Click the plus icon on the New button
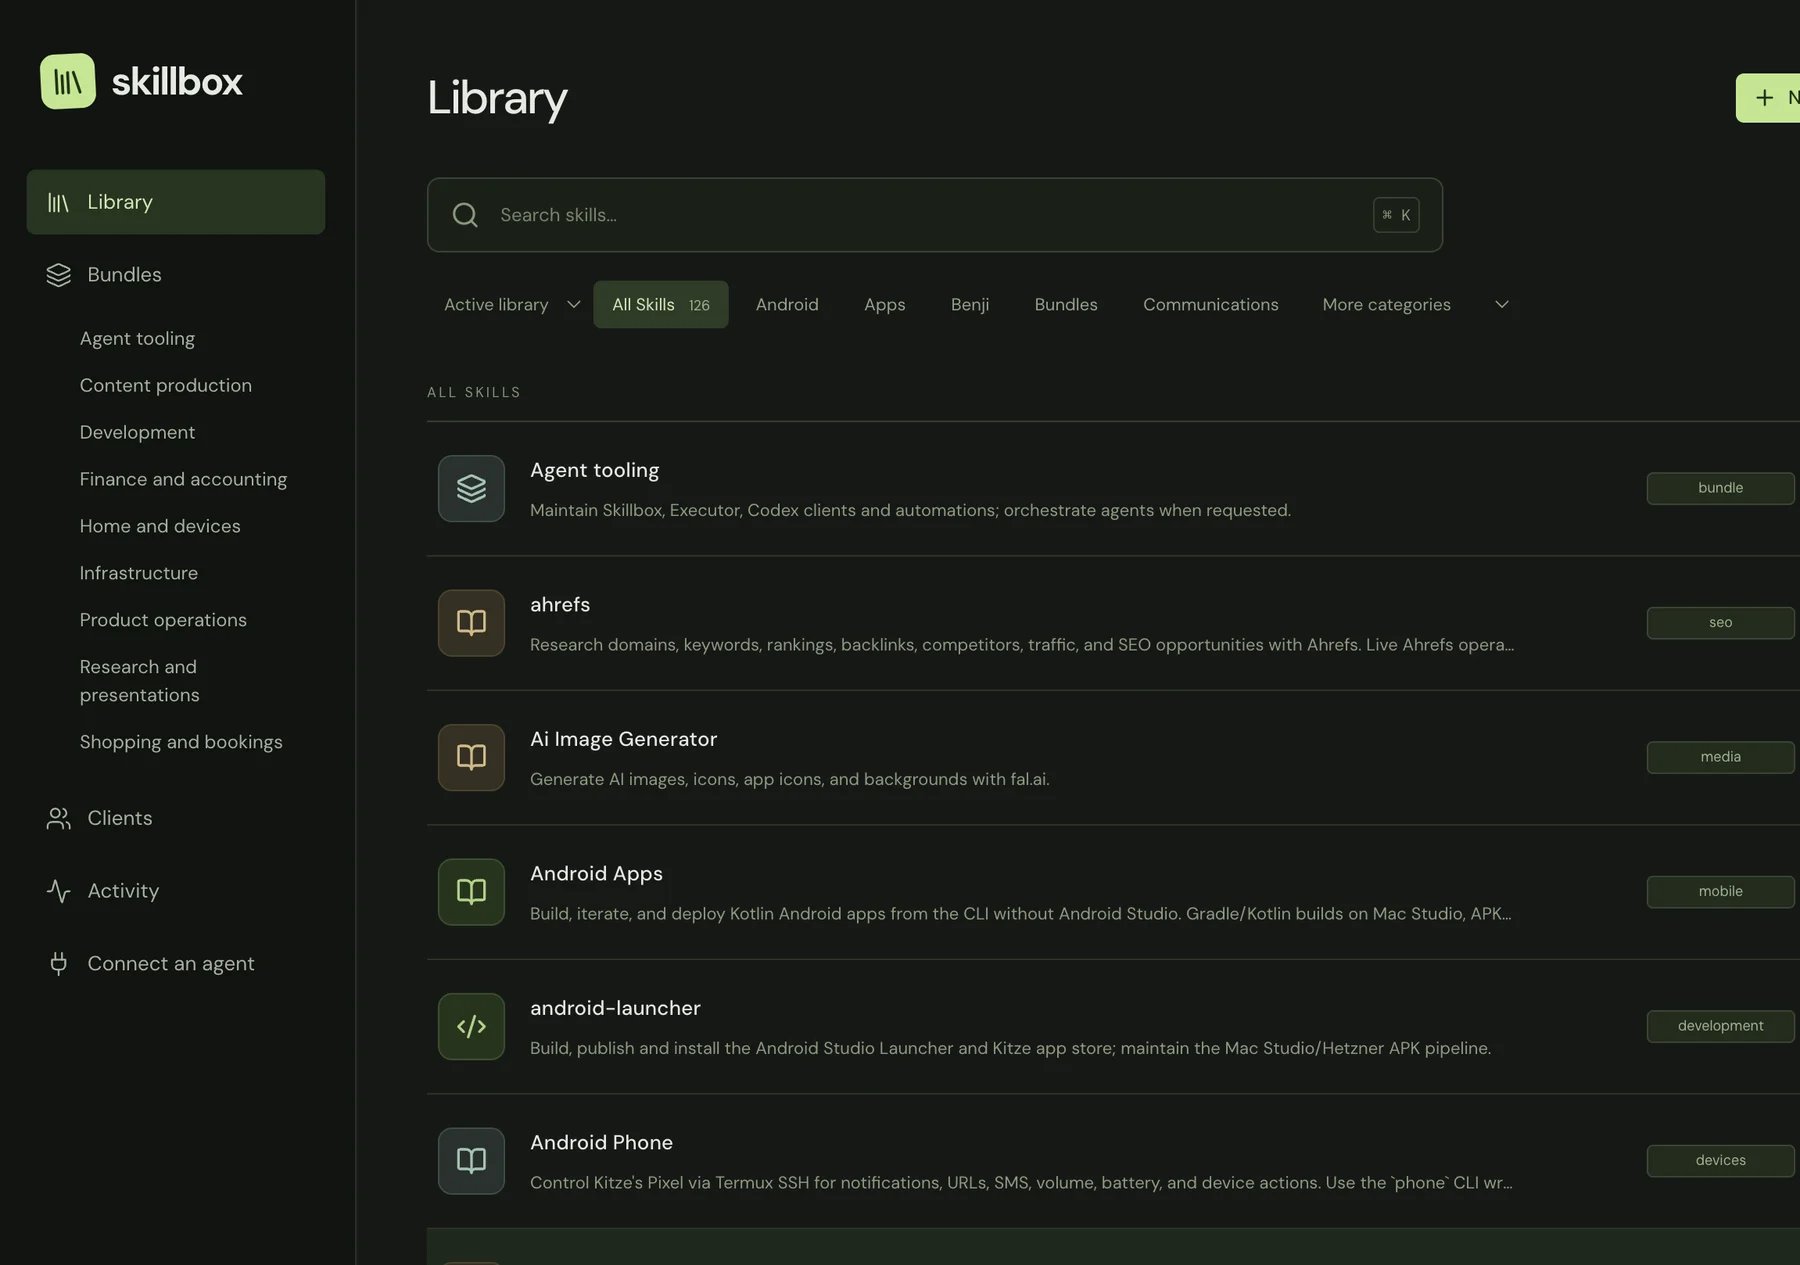The width and height of the screenshot is (1800, 1265). tap(1765, 98)
